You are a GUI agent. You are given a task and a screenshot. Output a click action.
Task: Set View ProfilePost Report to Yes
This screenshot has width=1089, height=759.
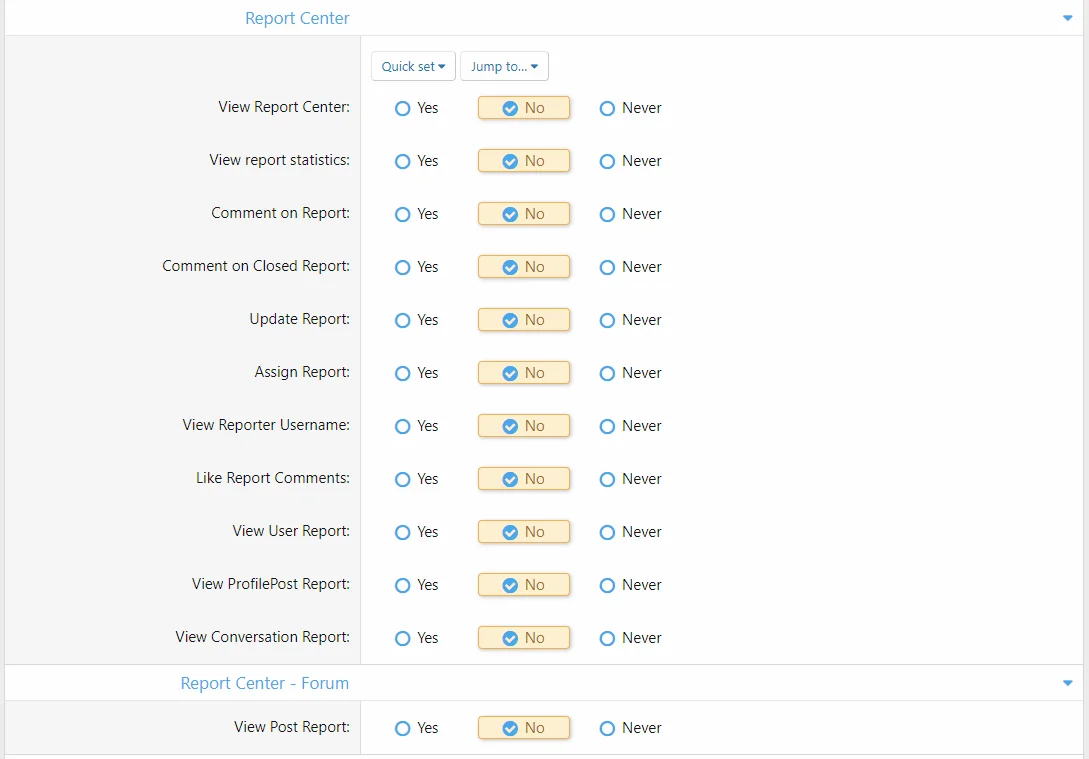(403, 585)
